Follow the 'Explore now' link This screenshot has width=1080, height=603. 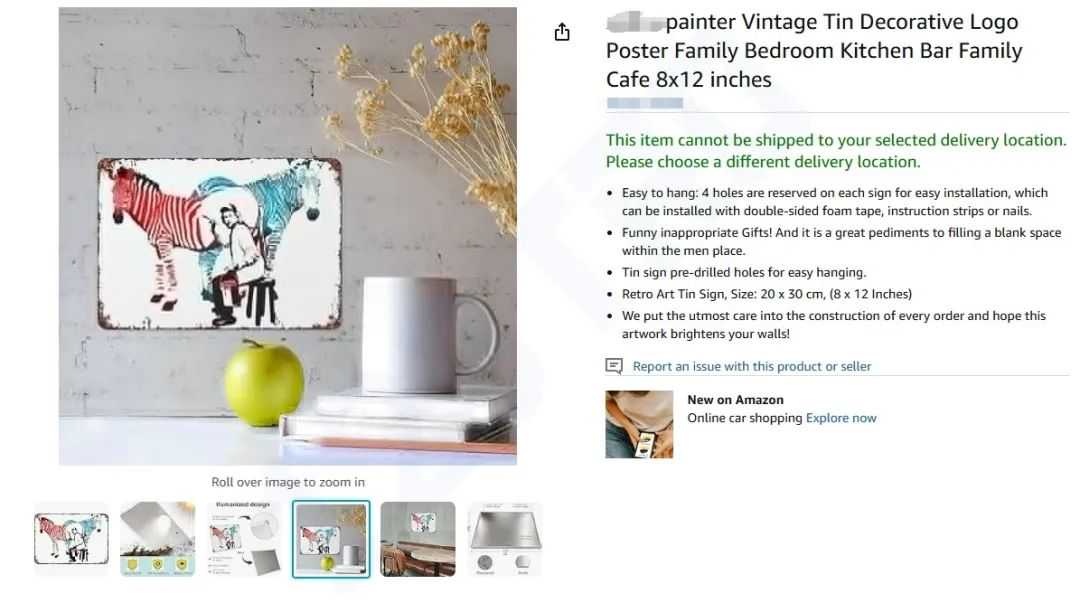(x=841, y=418)
